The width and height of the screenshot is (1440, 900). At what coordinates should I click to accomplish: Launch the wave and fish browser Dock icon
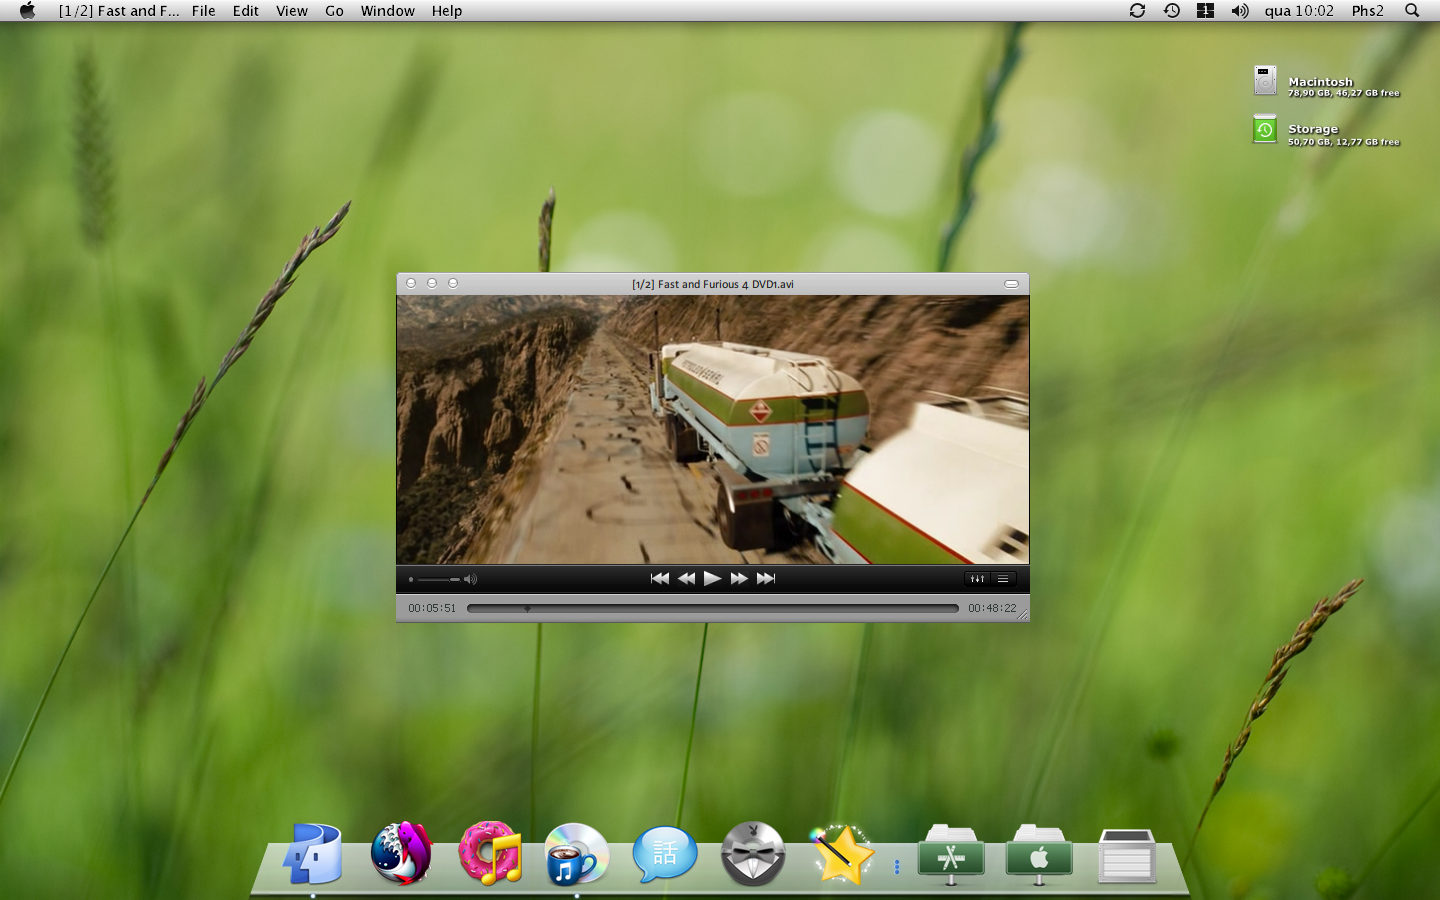401,854
